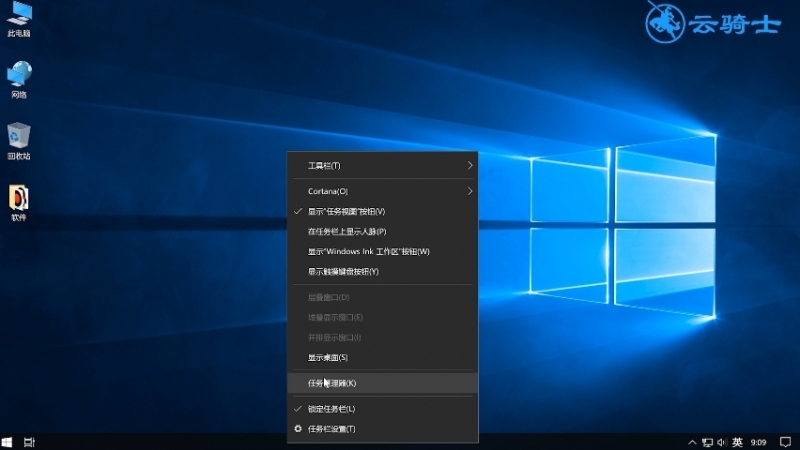This screenshot has width=800, height=450.
Task: Click the 英 input language indicator
Action: 737,442
